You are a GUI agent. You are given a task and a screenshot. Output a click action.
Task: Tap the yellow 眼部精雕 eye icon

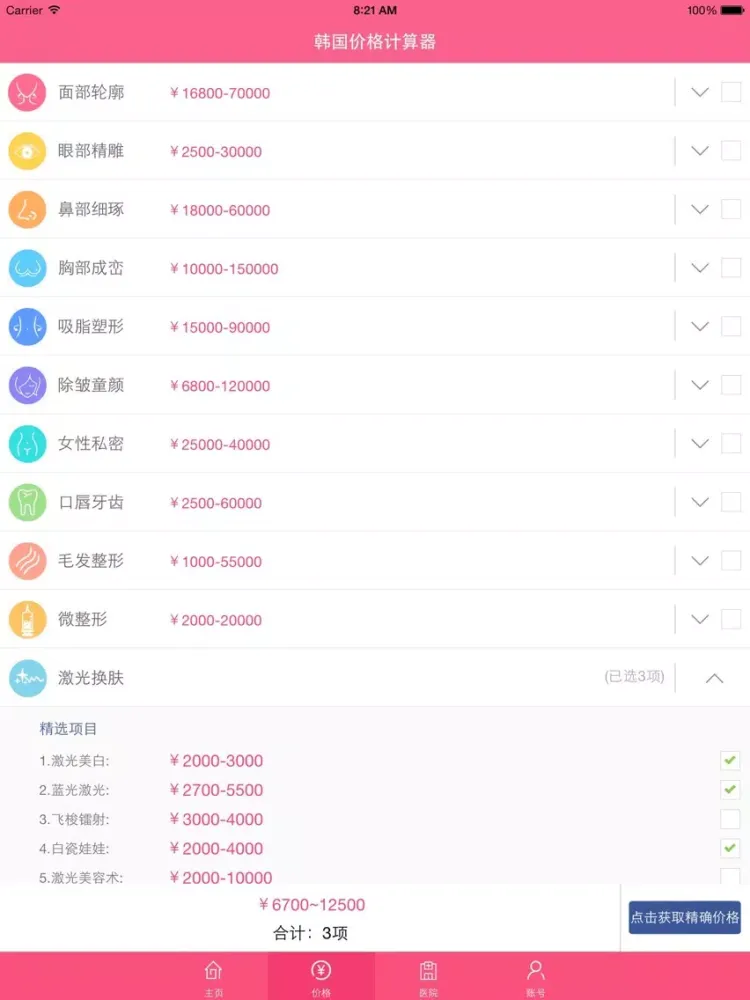[x=27, y=151]
